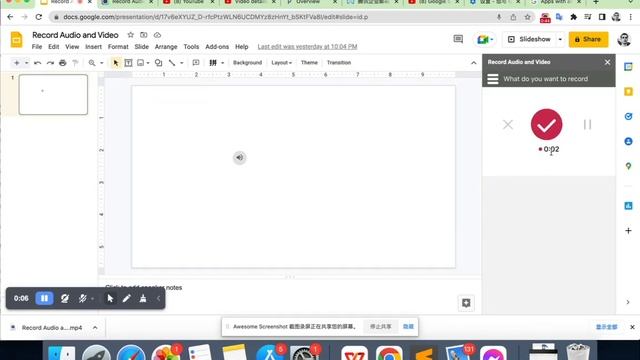
Task: Open the Insert menu
Action: pyautogui.click(x=93, y=47)
